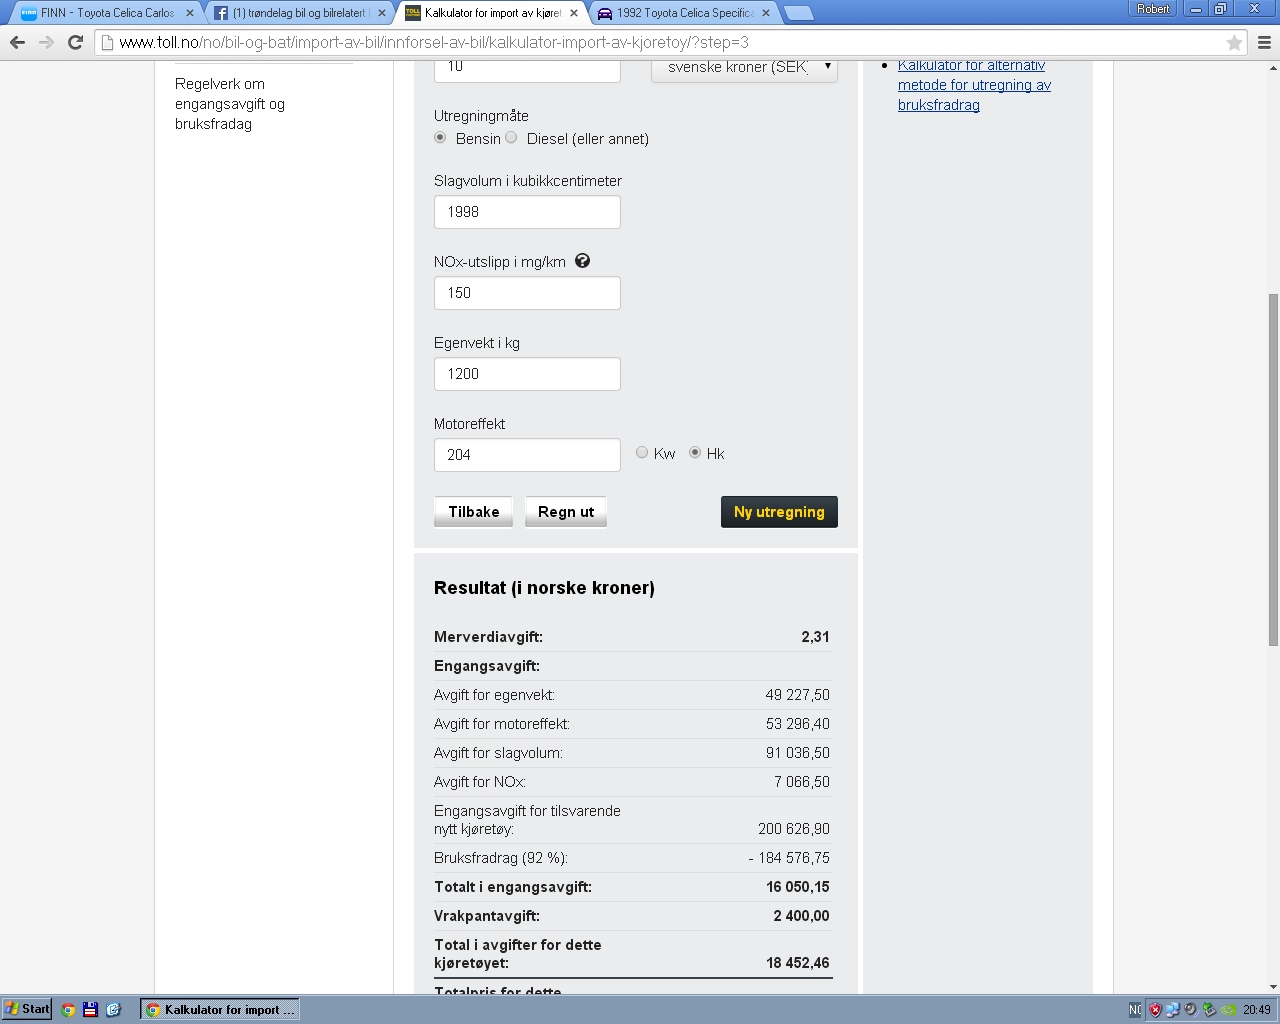Click the floppy disk quick launch icon
The image size is (1280, 1024).
coord(90,1009)
